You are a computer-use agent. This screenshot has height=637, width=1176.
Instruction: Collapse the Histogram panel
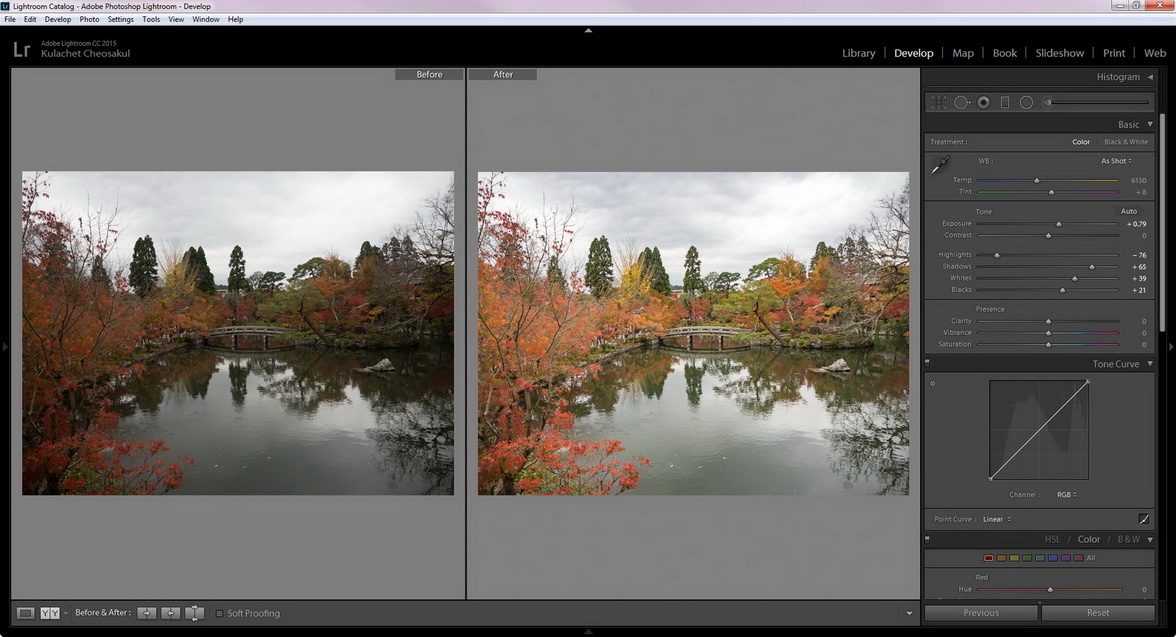1150,77
